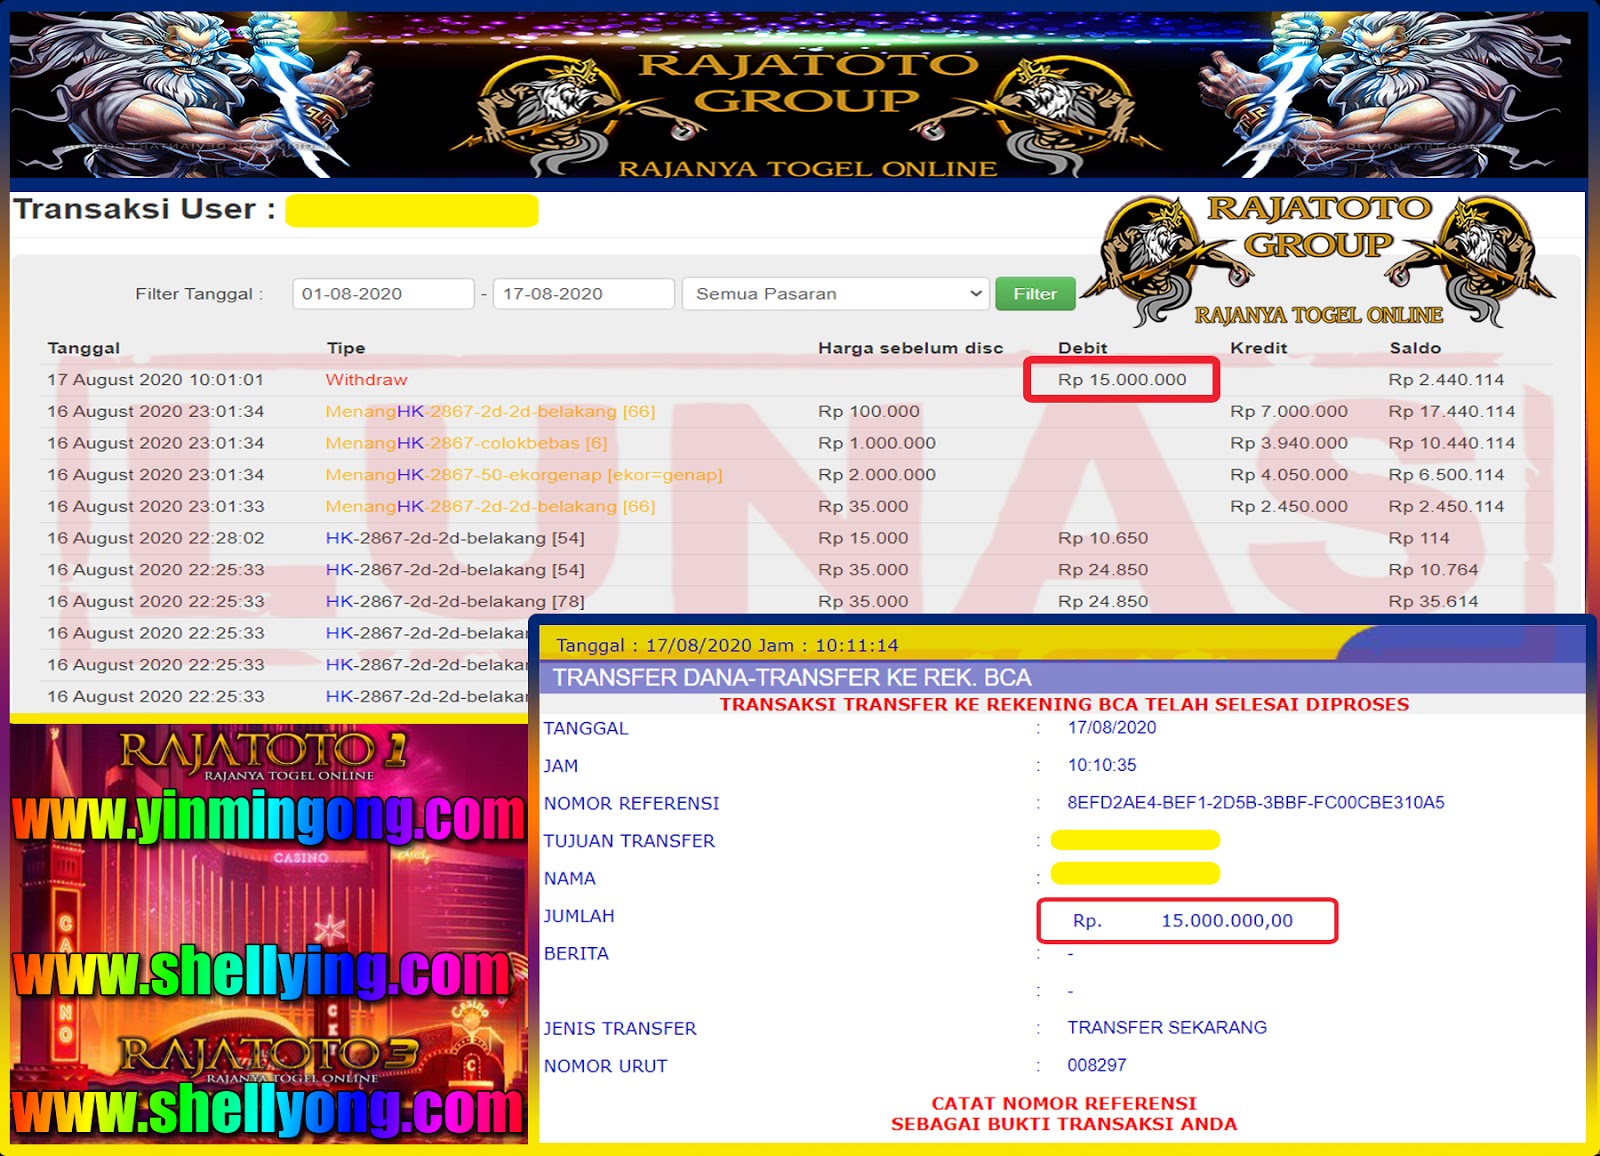Click the www.shellying.com banner link
The height and width of the screenshot is (1156, 1600).
click(263, 972)
